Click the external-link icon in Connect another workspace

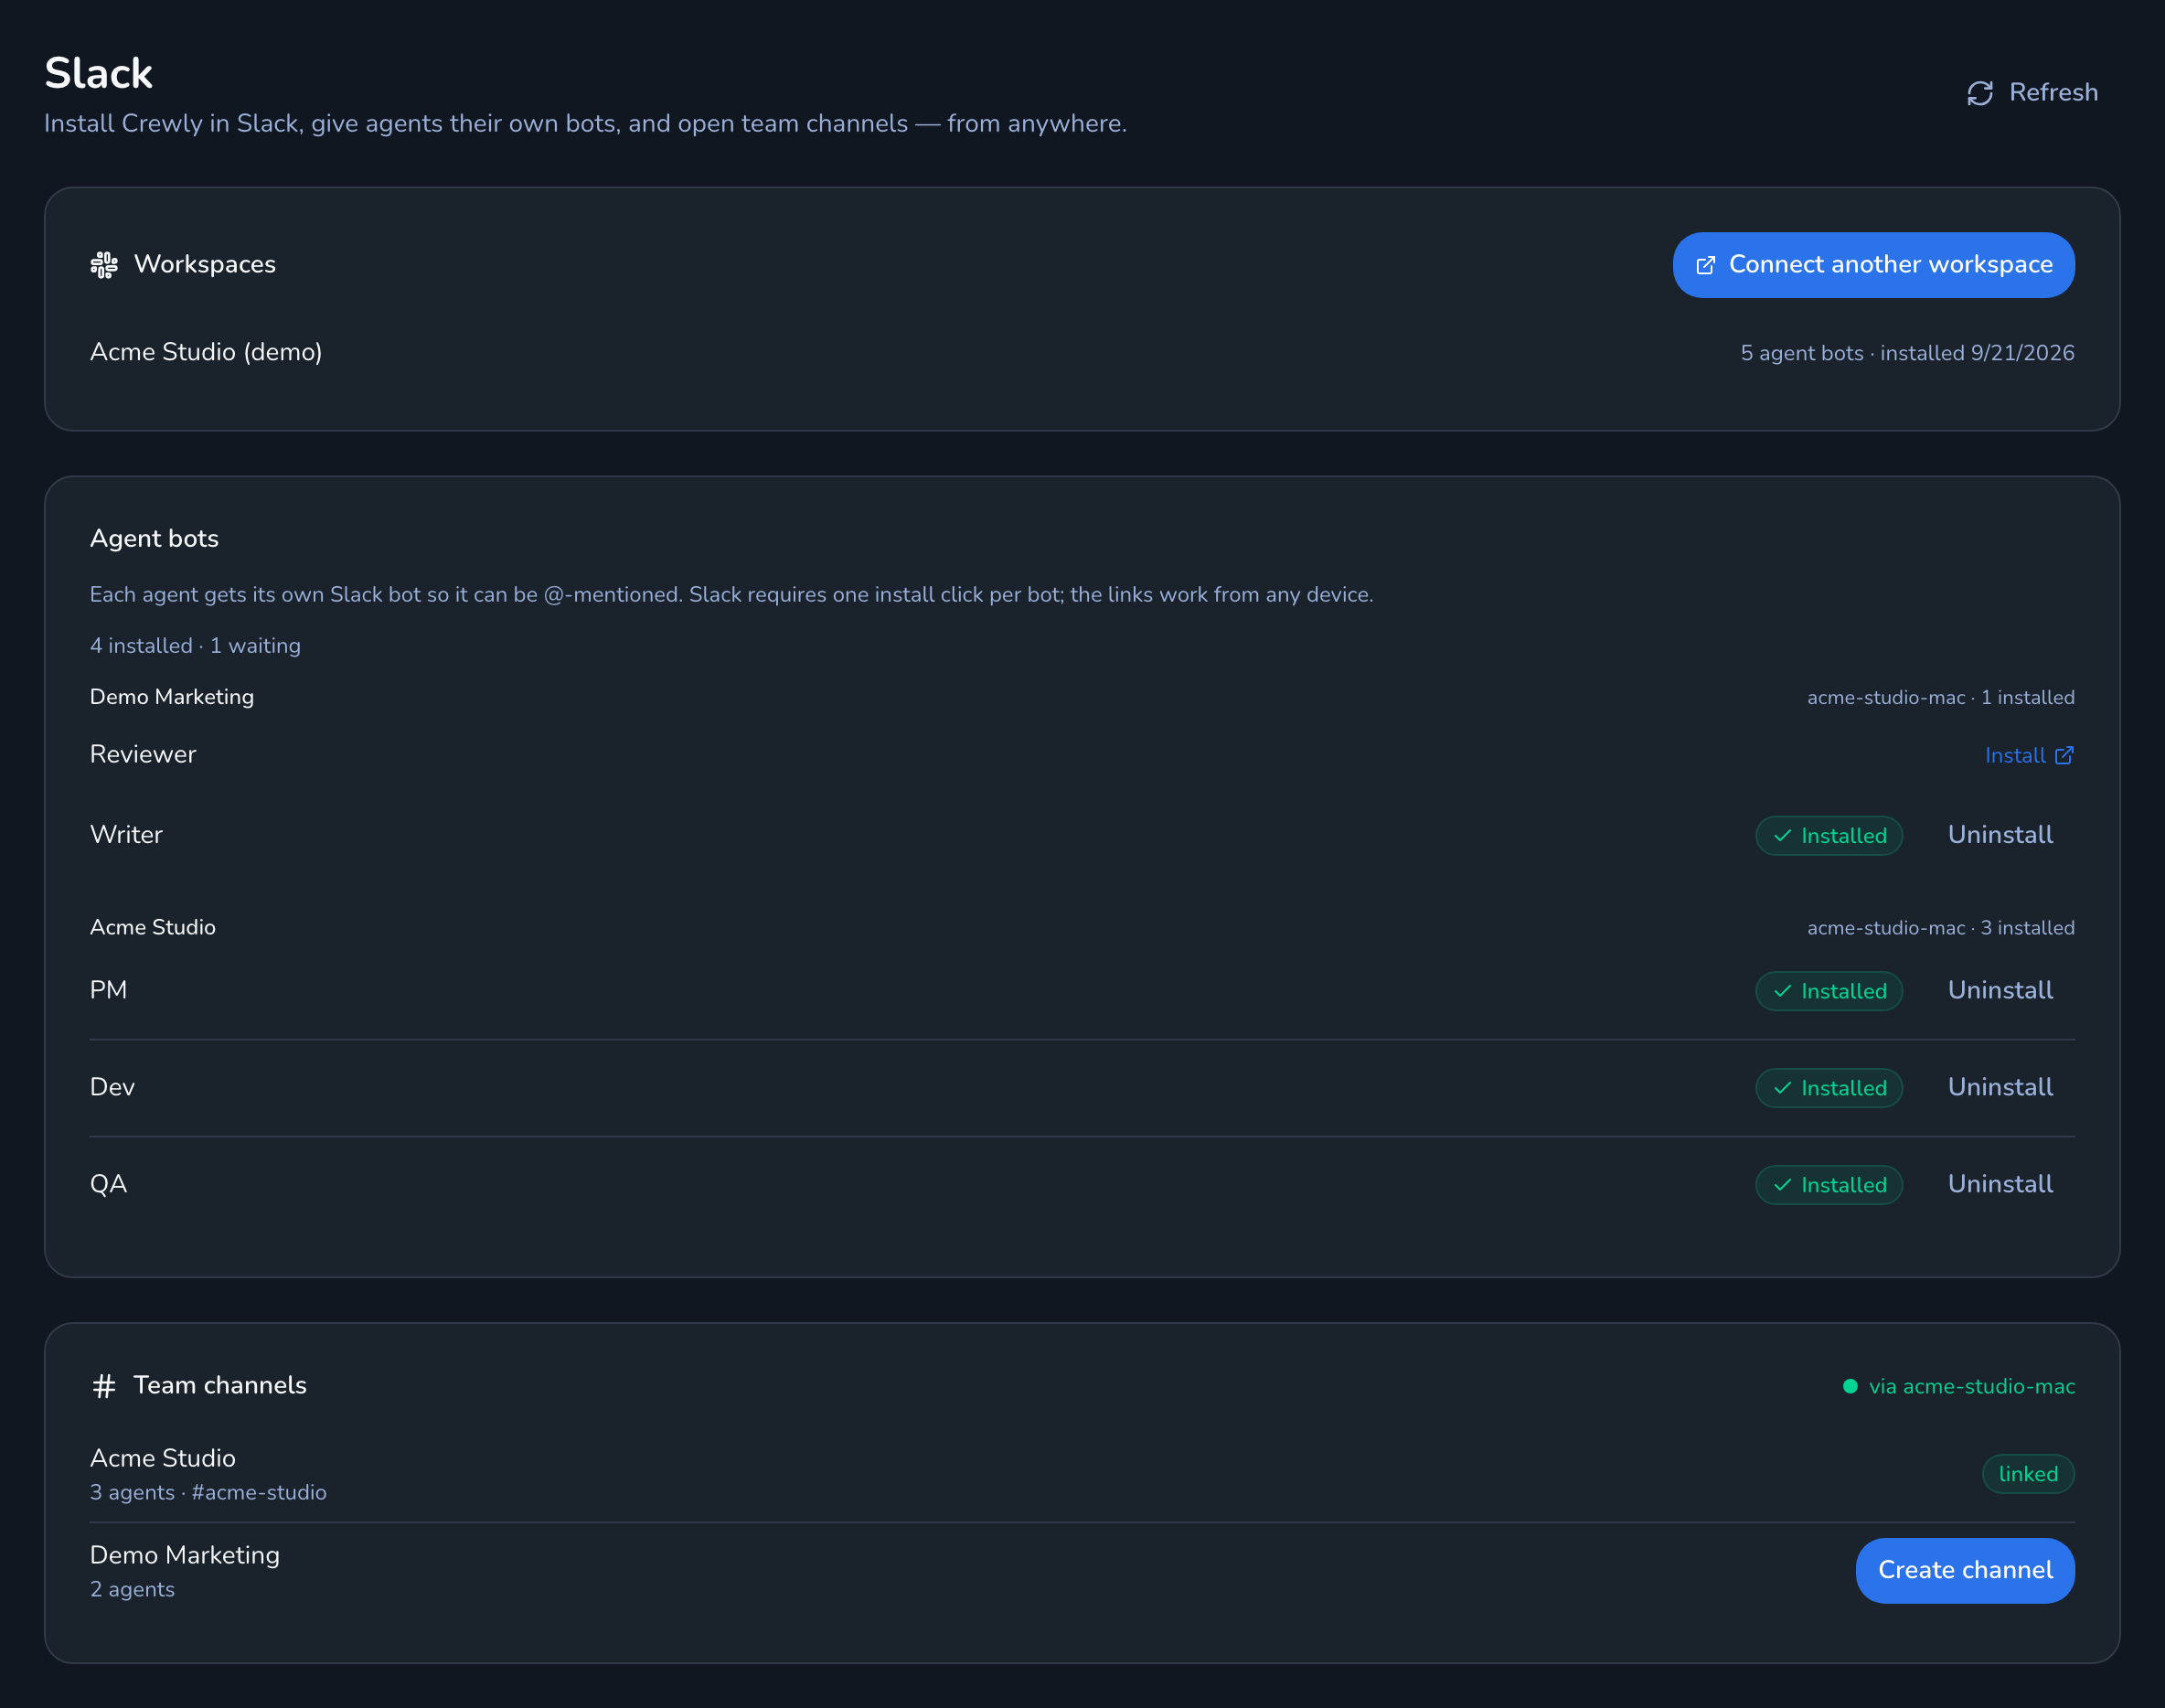[1706, 265]
